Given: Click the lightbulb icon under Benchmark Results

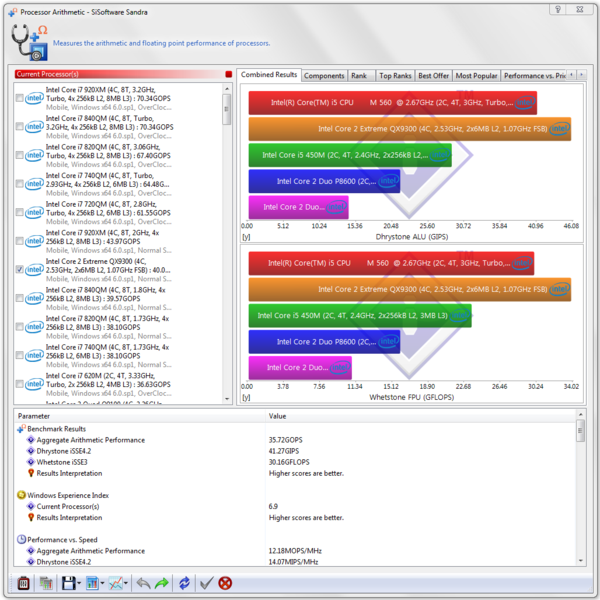Looking at the screenshot, I should click(31, 473).
